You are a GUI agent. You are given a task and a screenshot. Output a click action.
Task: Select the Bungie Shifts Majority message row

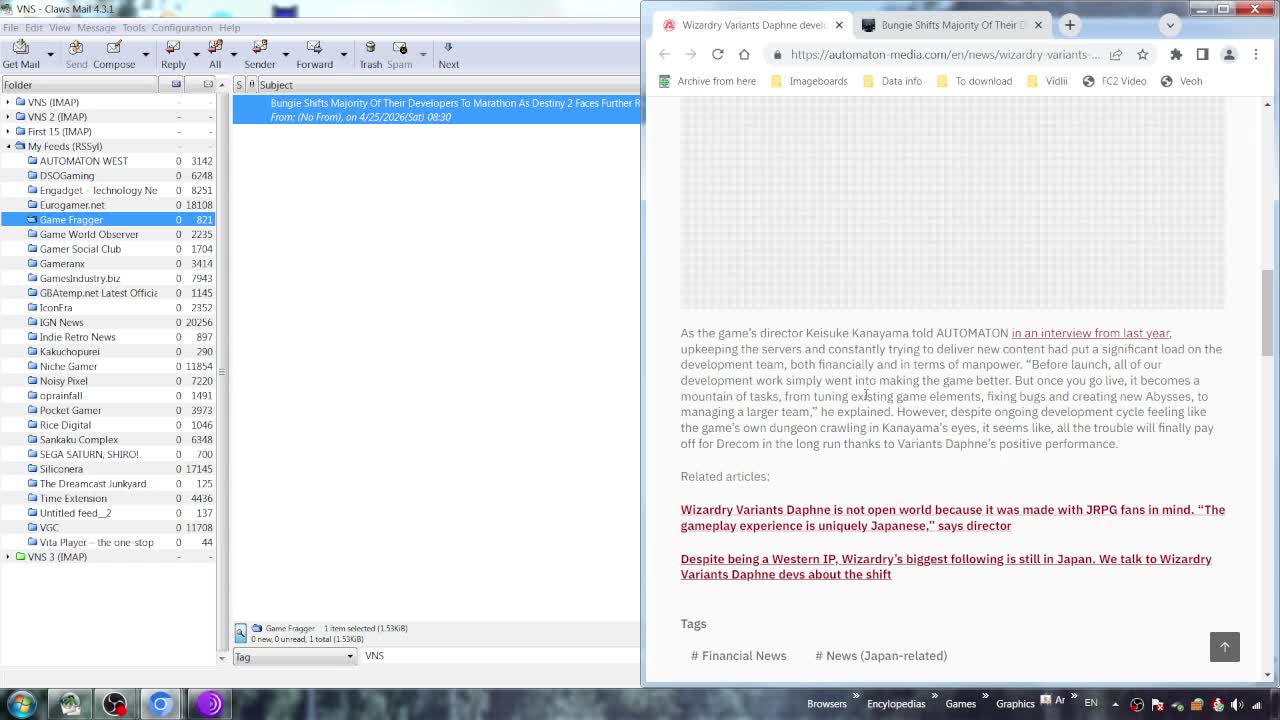pos(437,110)
